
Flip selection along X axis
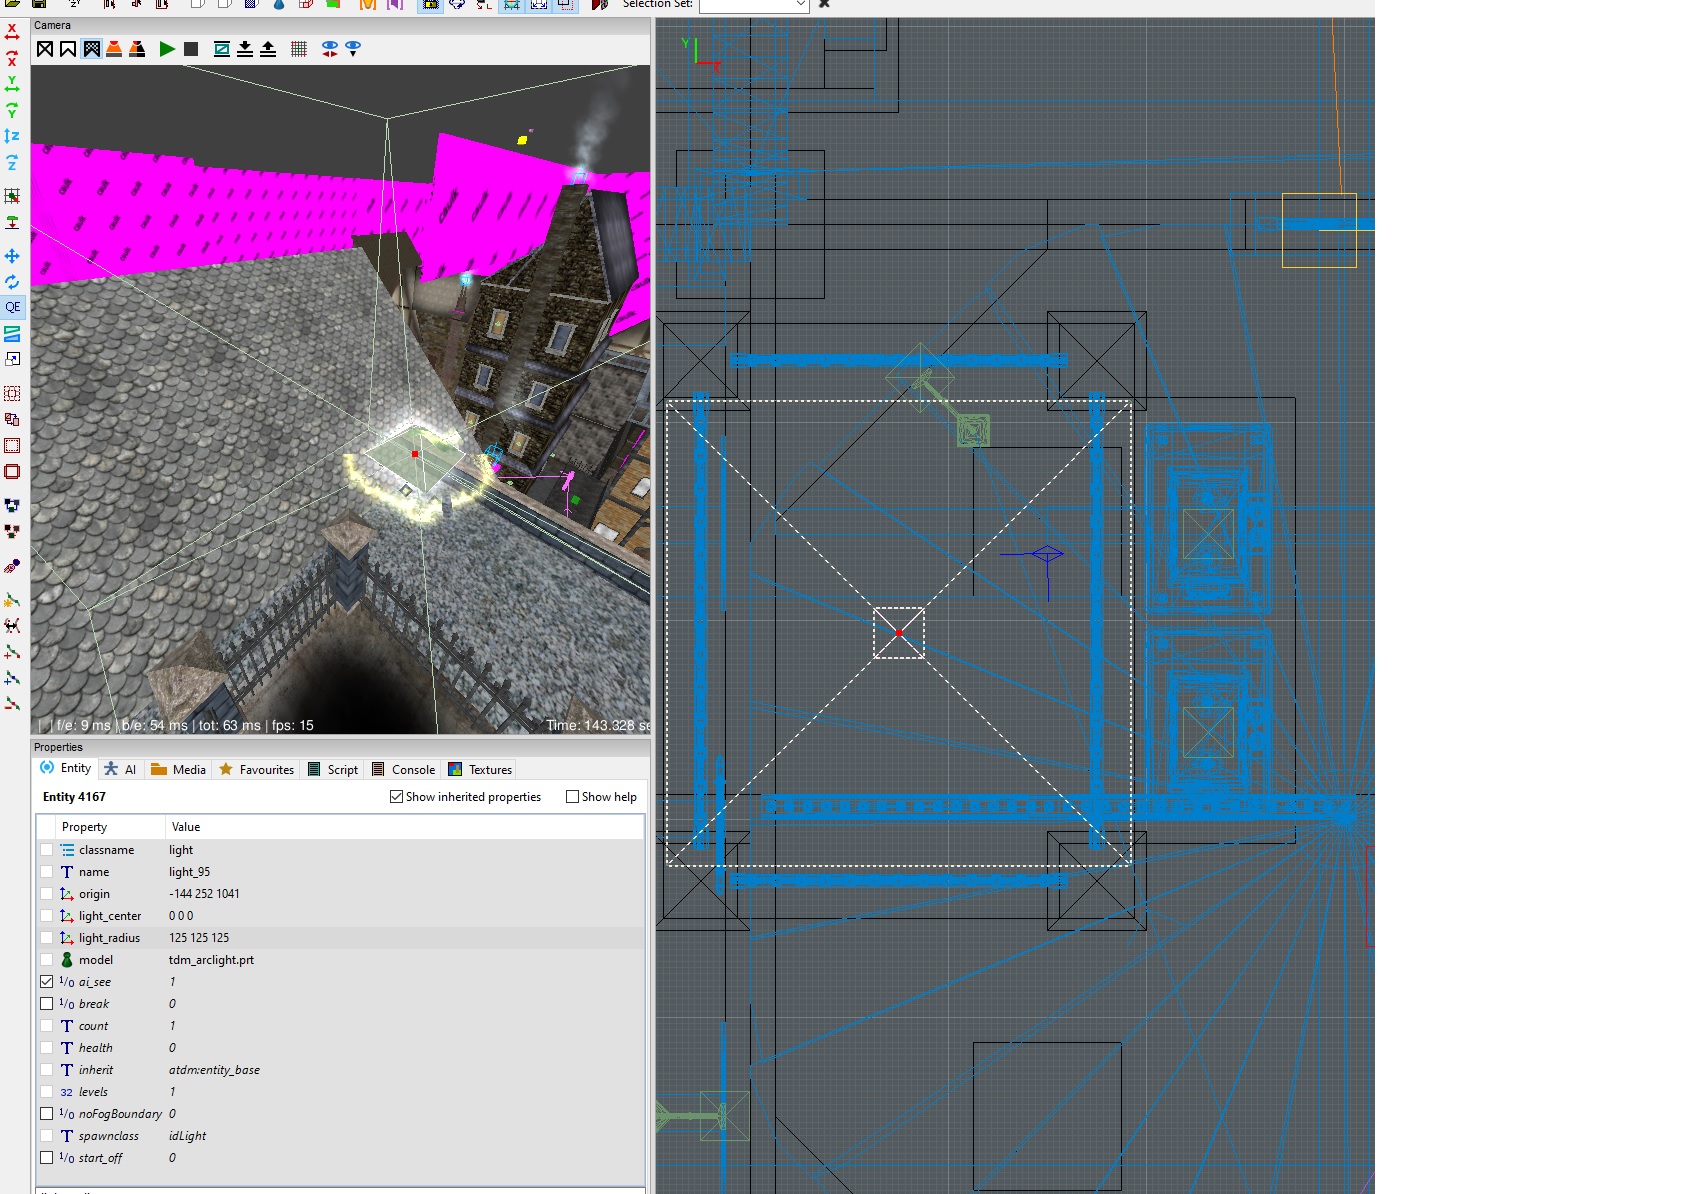pyautogui.click(x=12, y=32)
